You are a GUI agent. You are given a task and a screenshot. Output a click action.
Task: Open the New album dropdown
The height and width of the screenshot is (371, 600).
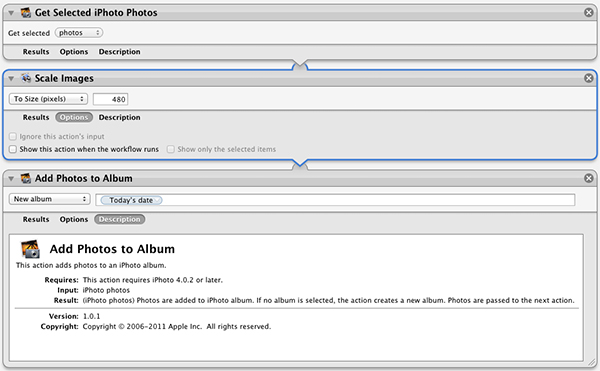click(x=49, y=199)
